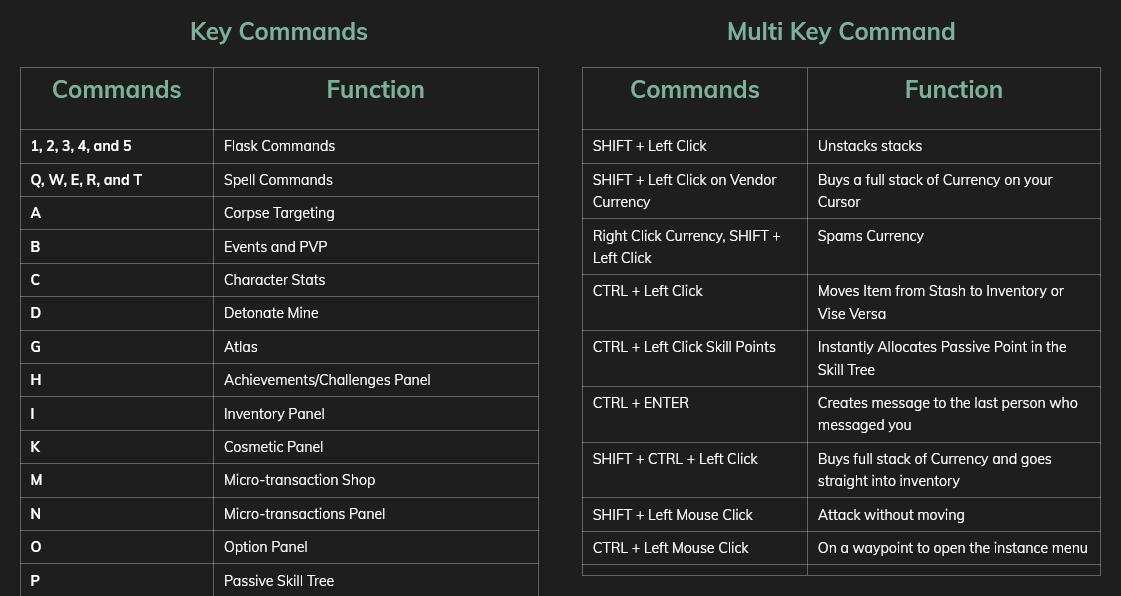The height and width of the screenshot is (596, 1121).
Task: Click the Micro-transaction Shop entry
Action: pyautogui.click(x=299, y=480)
